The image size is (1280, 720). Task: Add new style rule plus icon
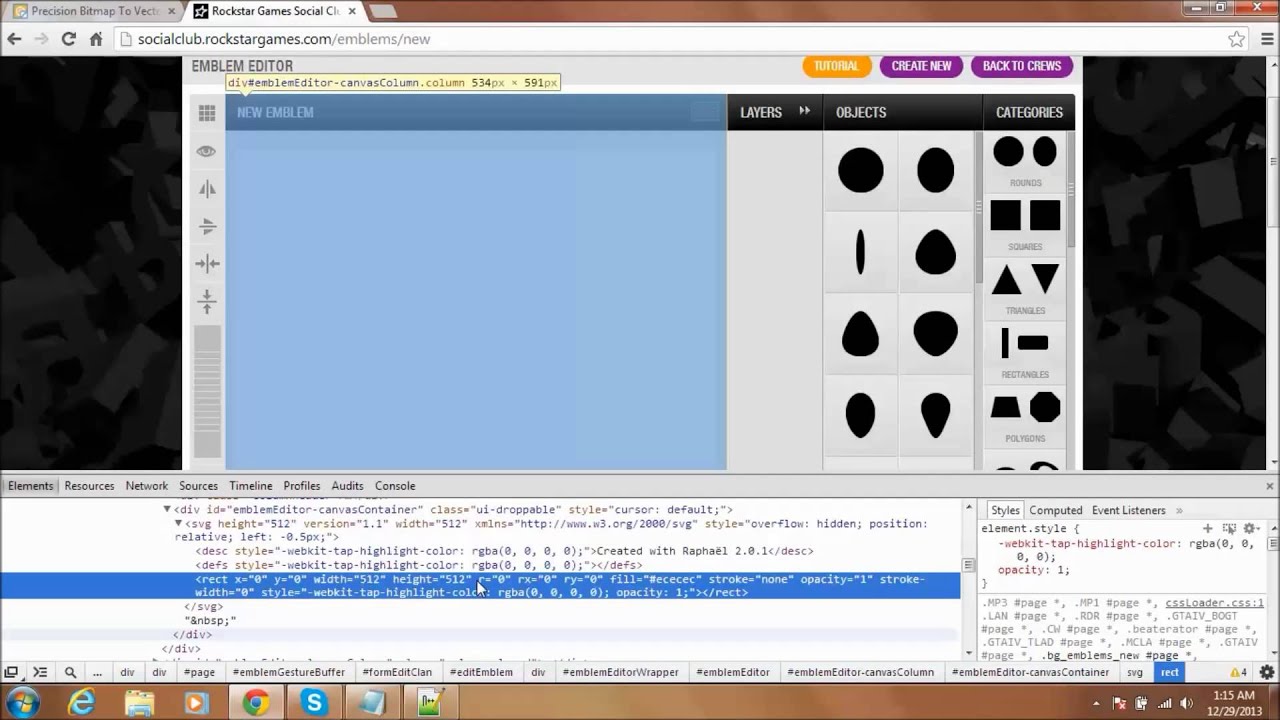click(x=1207, y=528)
